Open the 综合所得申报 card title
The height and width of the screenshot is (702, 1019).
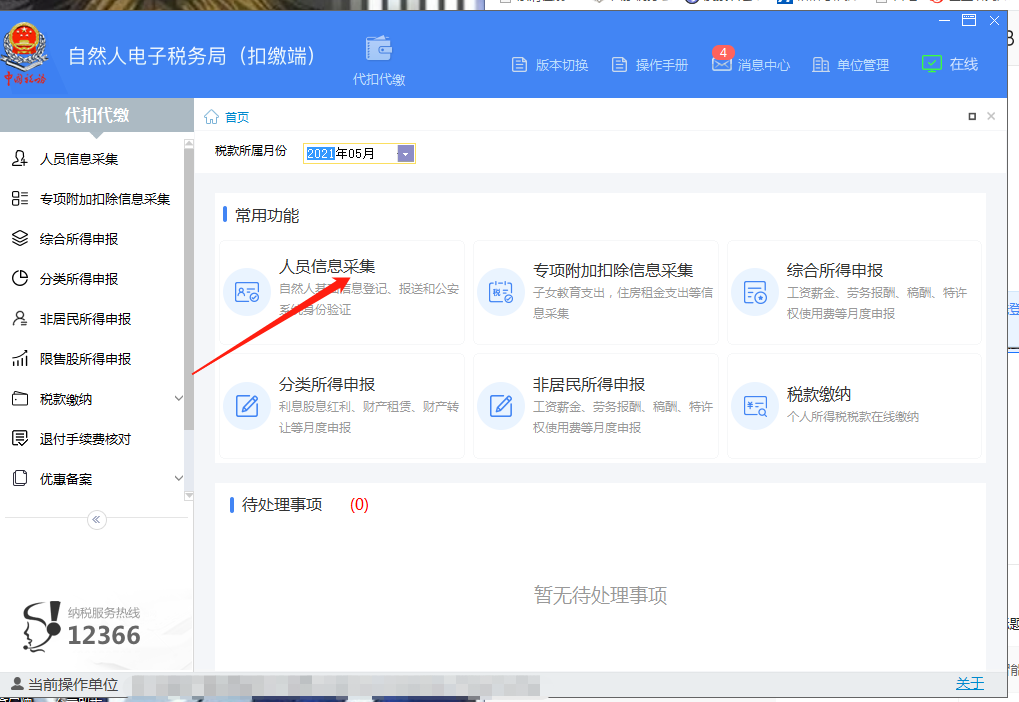834,270
